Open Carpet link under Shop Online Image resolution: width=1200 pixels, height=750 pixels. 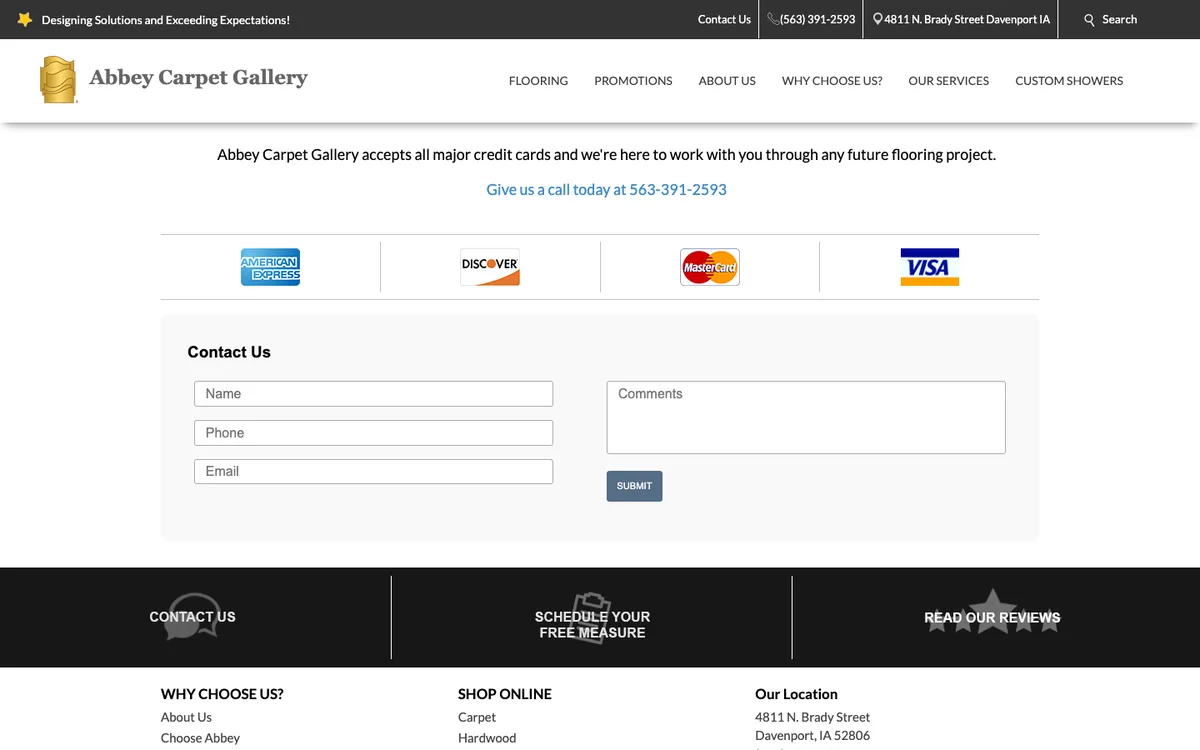[x=477, y=717]
